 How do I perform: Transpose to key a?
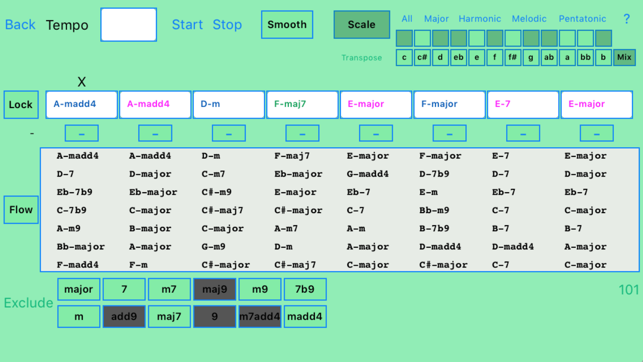pyautogui.click(x=567, y=57)
